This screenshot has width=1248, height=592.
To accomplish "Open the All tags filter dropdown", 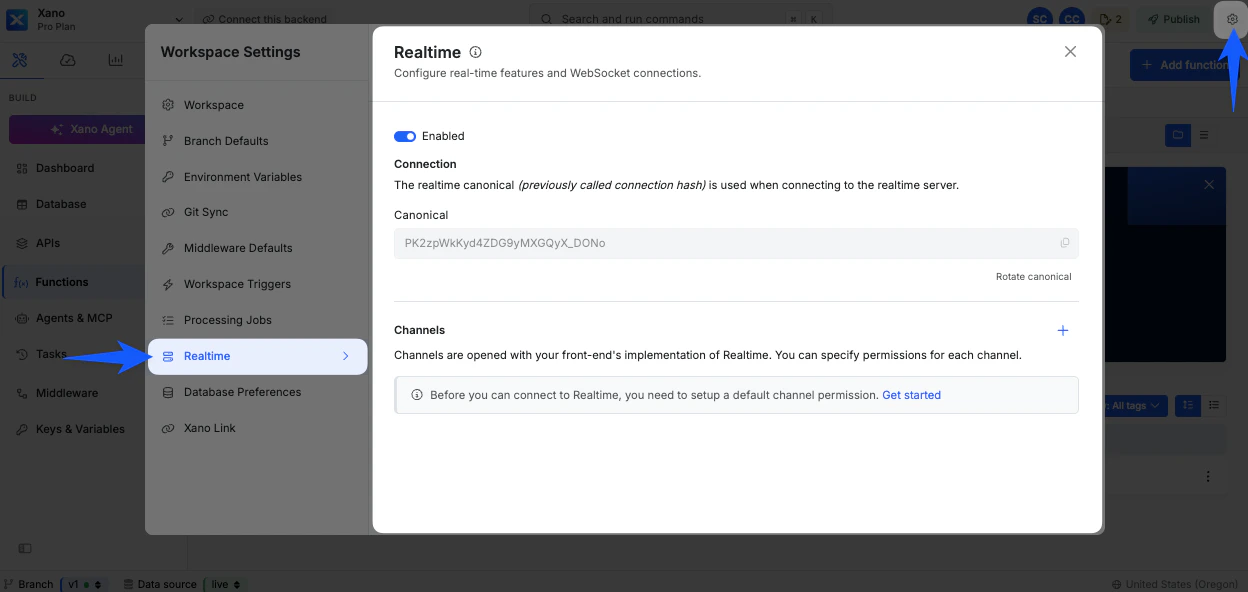I will 1136,405.
